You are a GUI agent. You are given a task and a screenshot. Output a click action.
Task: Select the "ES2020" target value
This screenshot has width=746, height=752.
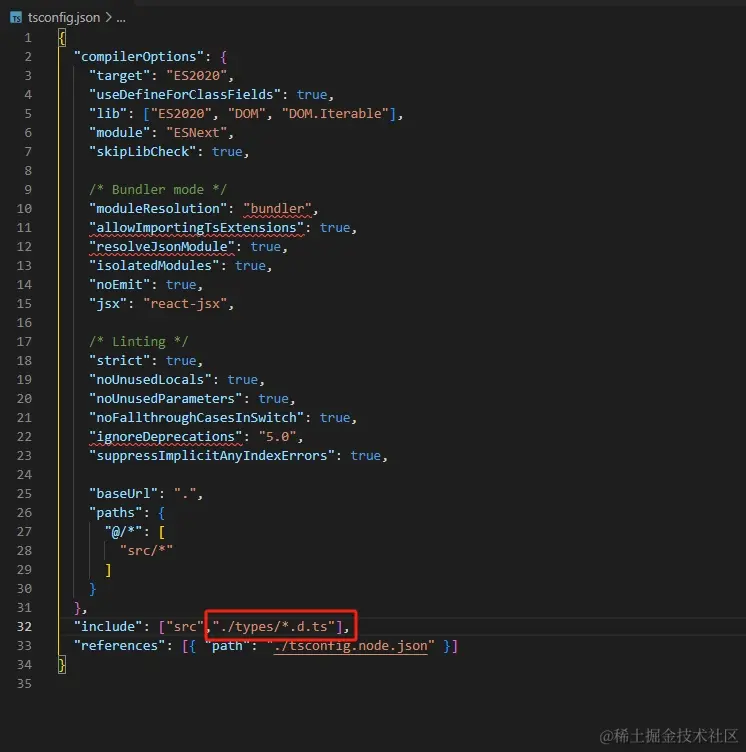[196, 76]
